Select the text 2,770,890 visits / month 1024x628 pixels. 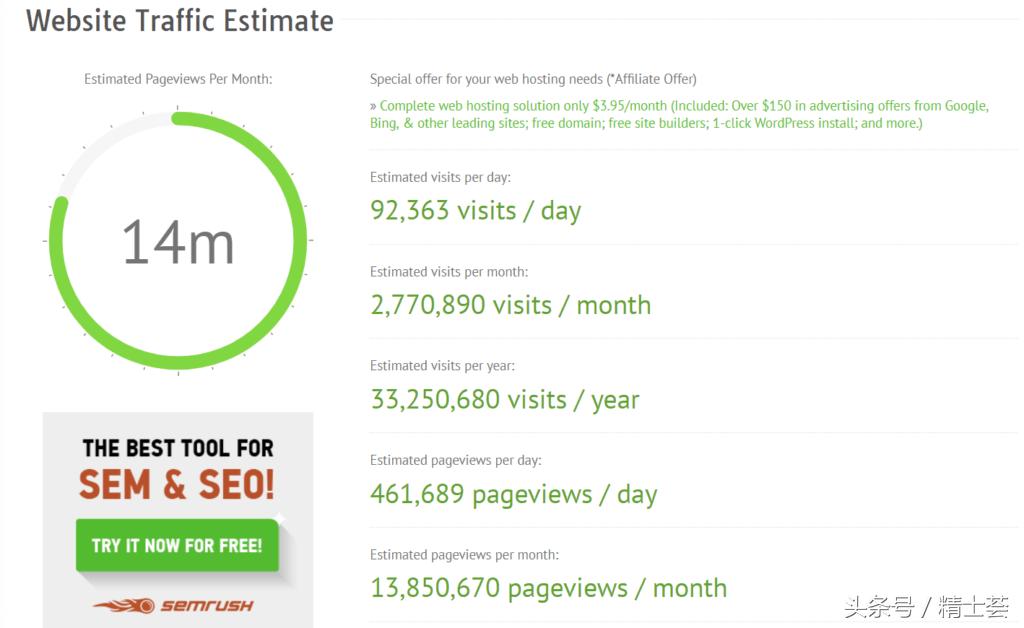coord(511,305)
